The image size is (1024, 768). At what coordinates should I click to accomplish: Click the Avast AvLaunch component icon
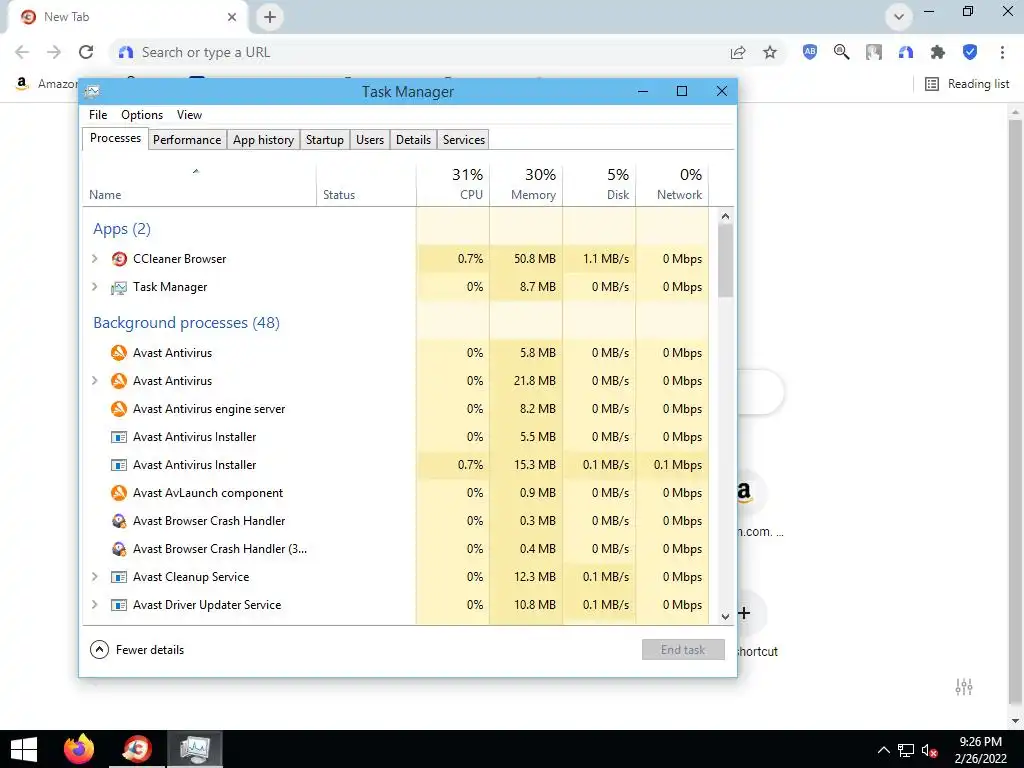click(119, 493)
